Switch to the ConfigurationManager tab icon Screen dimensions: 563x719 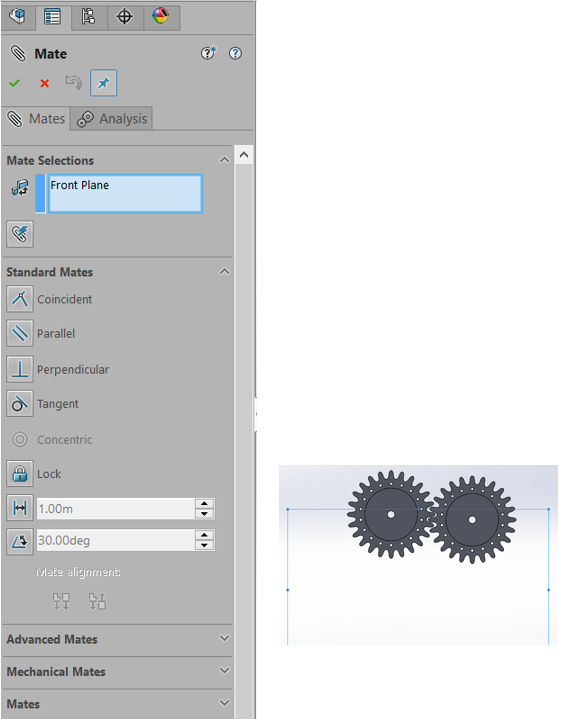click(88, 17)
